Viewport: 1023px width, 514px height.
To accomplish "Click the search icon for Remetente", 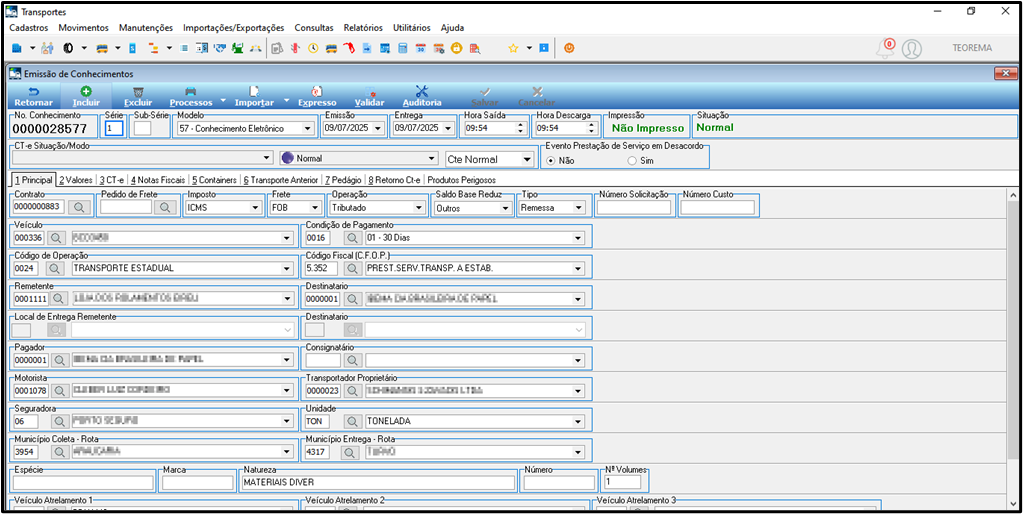I will [x=58, y=298].
